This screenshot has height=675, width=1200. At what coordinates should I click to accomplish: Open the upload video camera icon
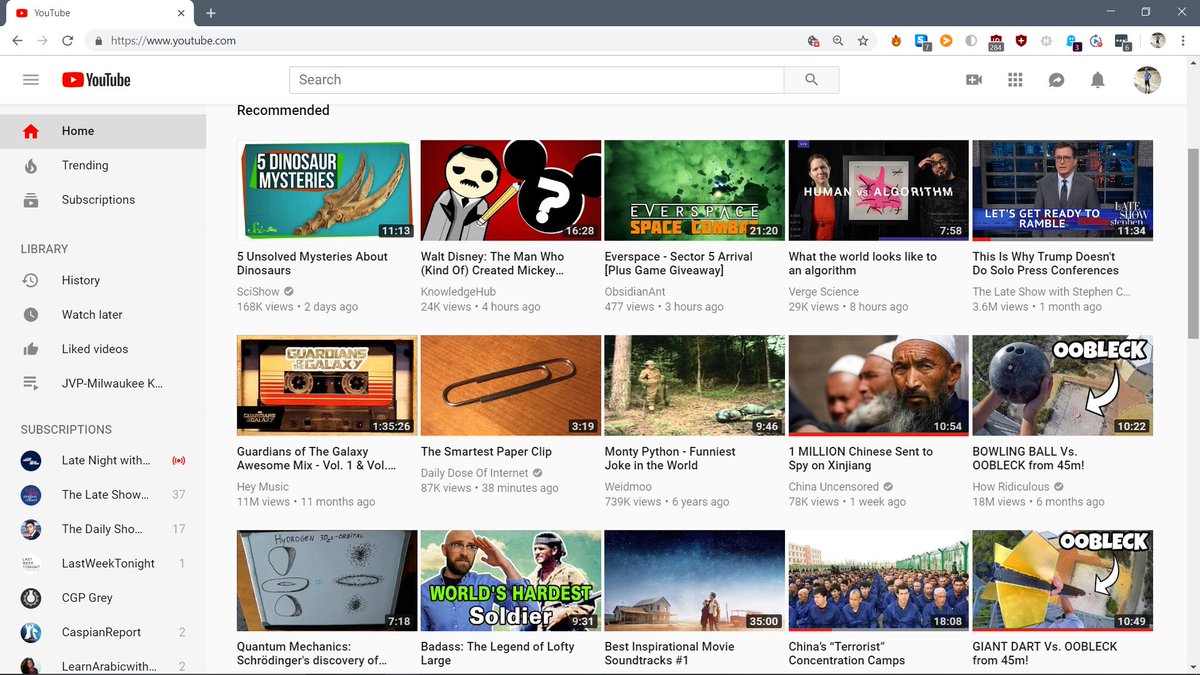[974, 80]
